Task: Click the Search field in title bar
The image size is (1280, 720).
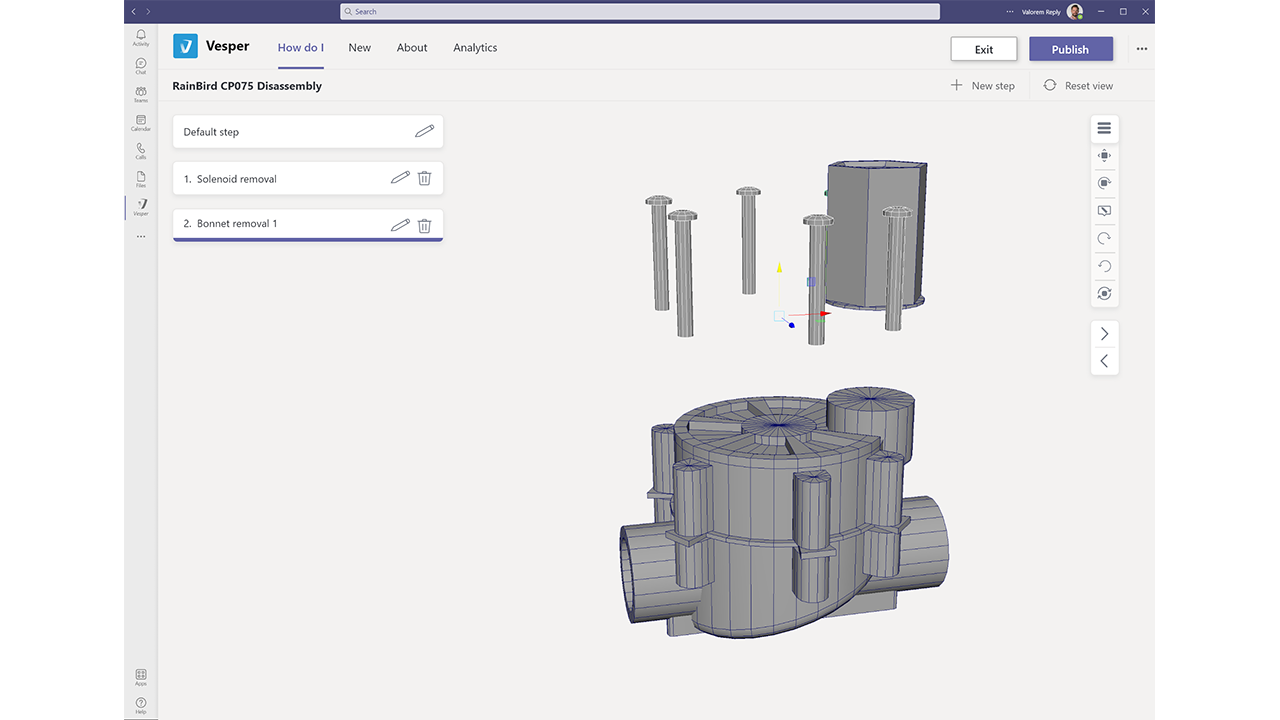Action: pyautogui.click(x=640, y=11)
